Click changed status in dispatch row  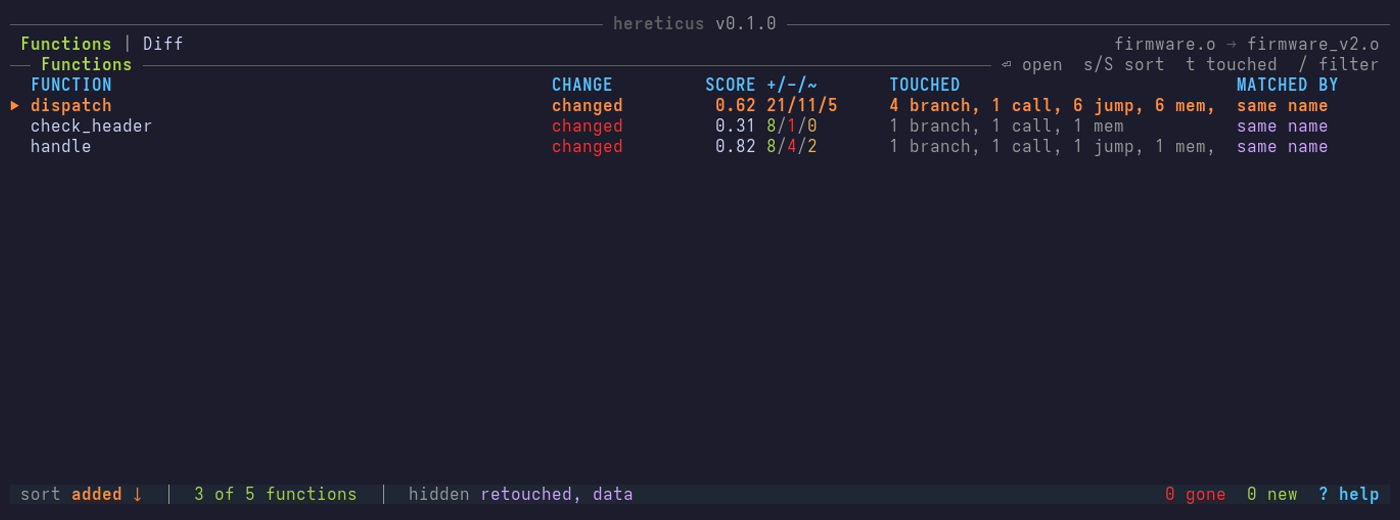point(587,105)
